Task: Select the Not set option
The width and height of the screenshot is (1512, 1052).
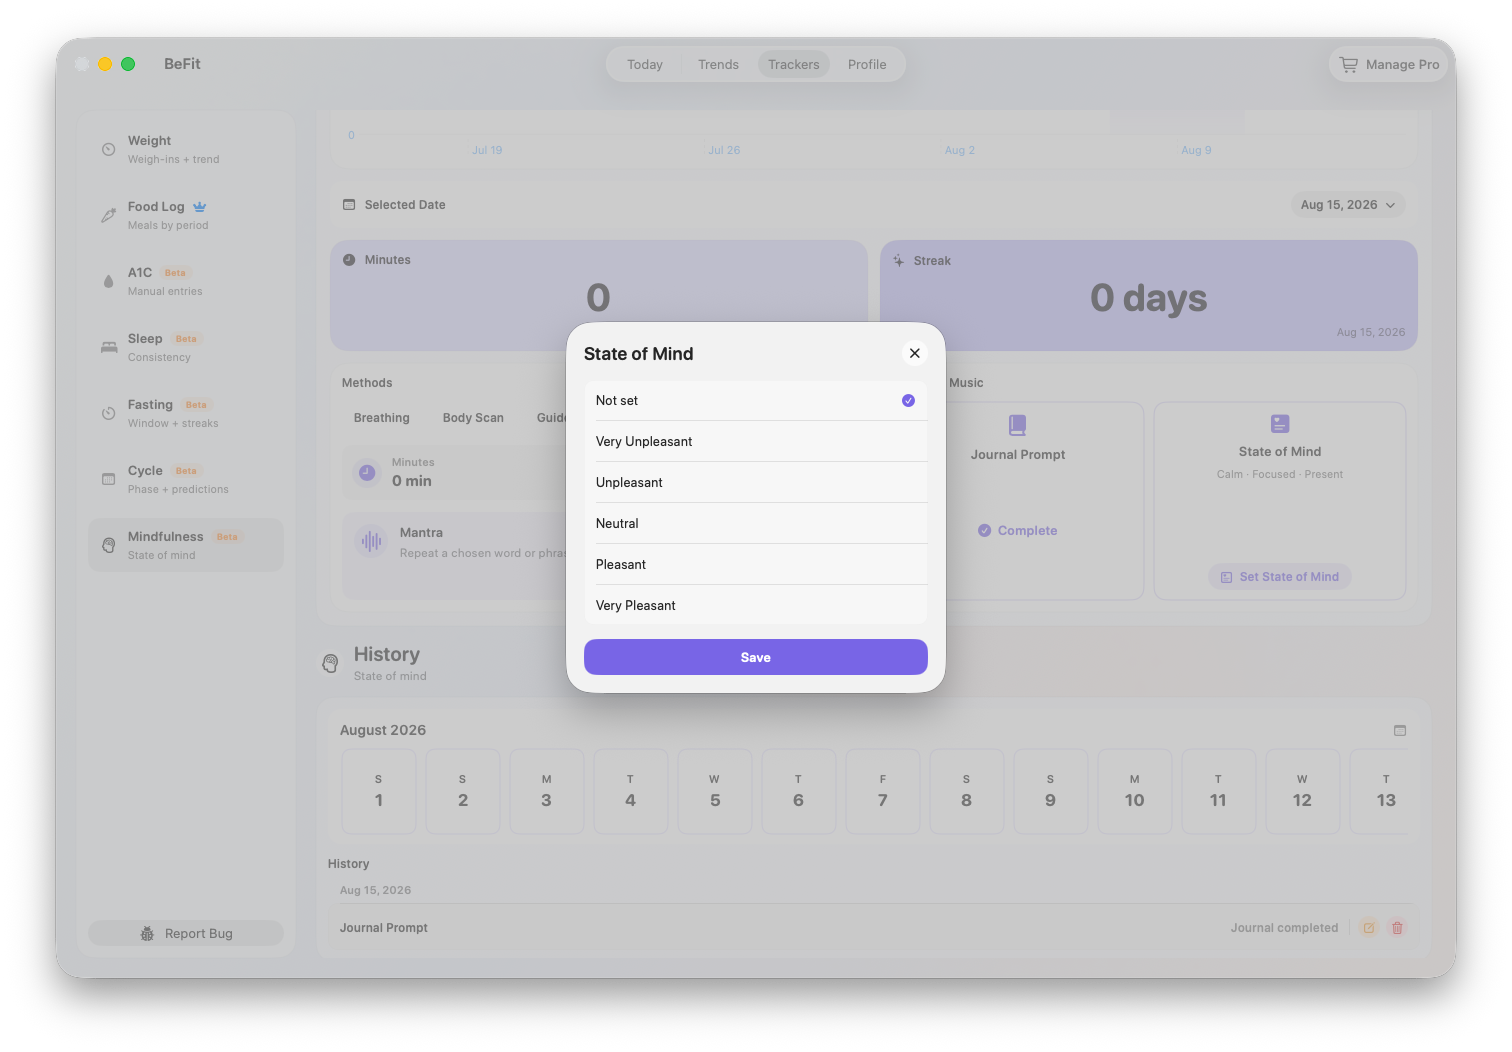Action: [x=756, y=401]
